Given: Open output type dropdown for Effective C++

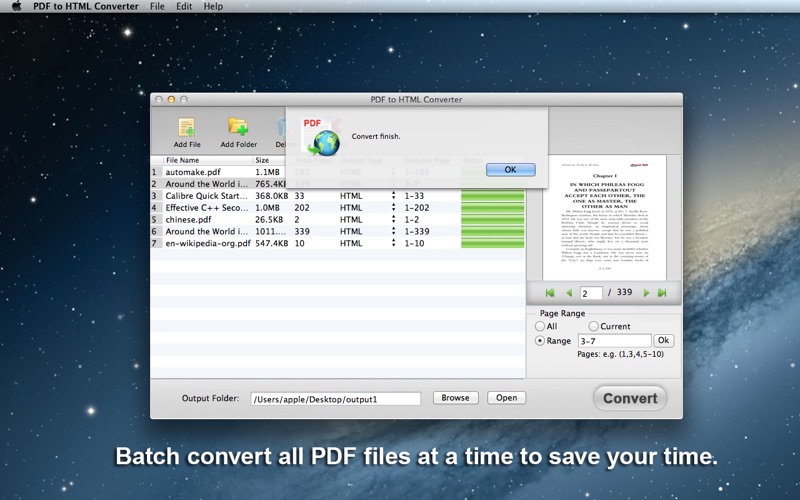Looking at the screenshot, I should coord(393,208).
